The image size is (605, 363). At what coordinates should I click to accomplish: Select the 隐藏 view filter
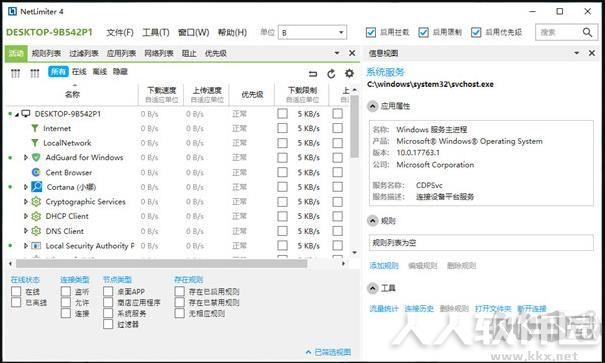[120, 71]
